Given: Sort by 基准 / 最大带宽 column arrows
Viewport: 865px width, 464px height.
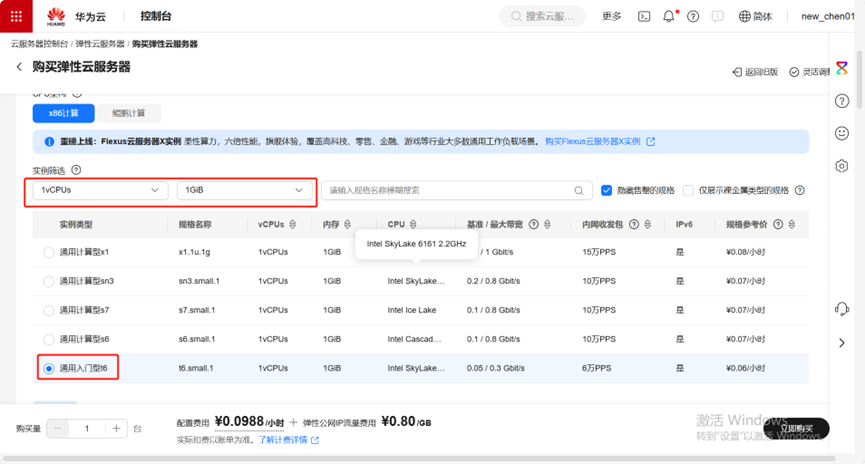Looking at the screenshot, I should tap(547, 225).
